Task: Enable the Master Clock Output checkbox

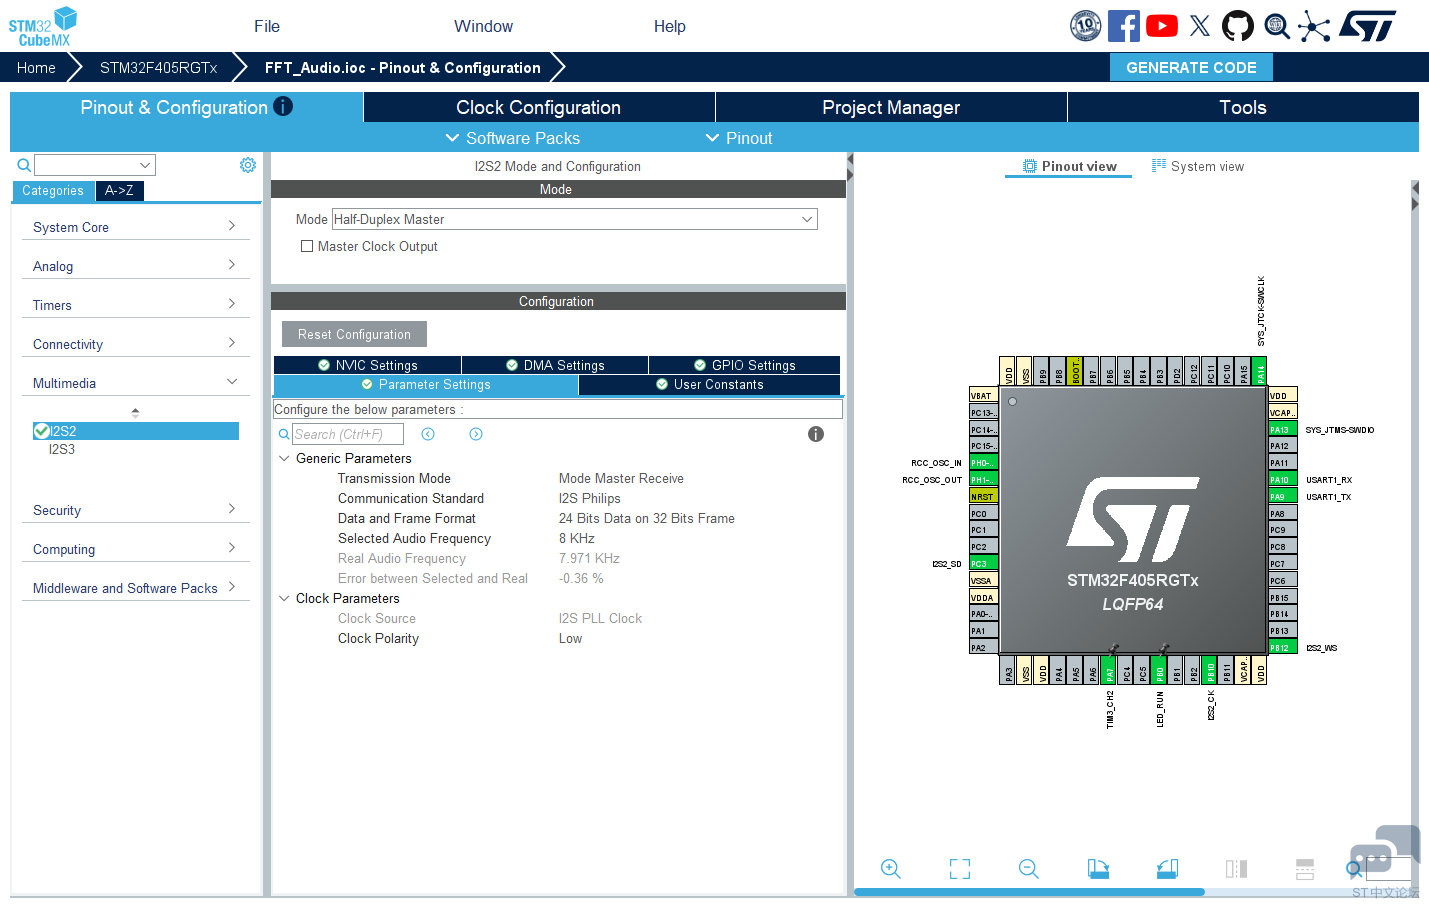Action: [x=307, y=246]
